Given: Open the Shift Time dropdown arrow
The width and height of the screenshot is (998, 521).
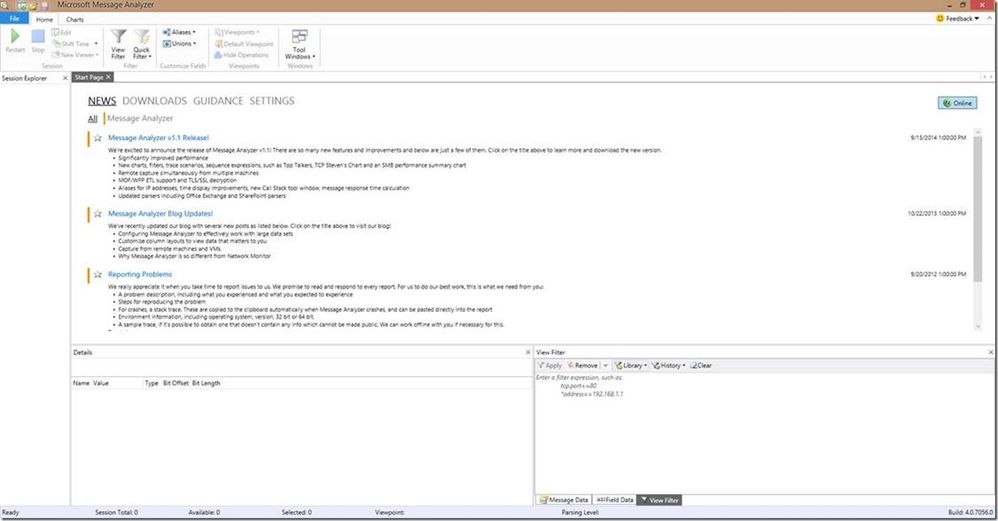Looking at the screenshot, I should click(x=96, y=44).
